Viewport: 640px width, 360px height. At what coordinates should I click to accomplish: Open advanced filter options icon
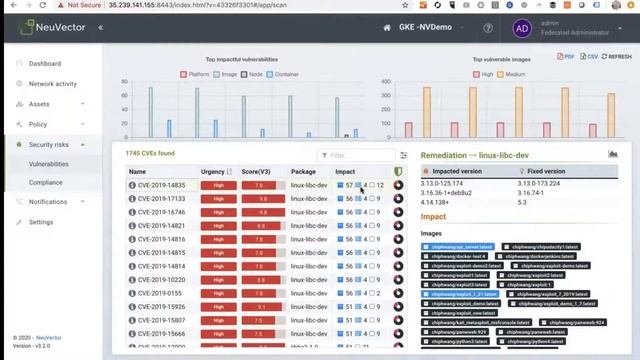coord(404,155)
